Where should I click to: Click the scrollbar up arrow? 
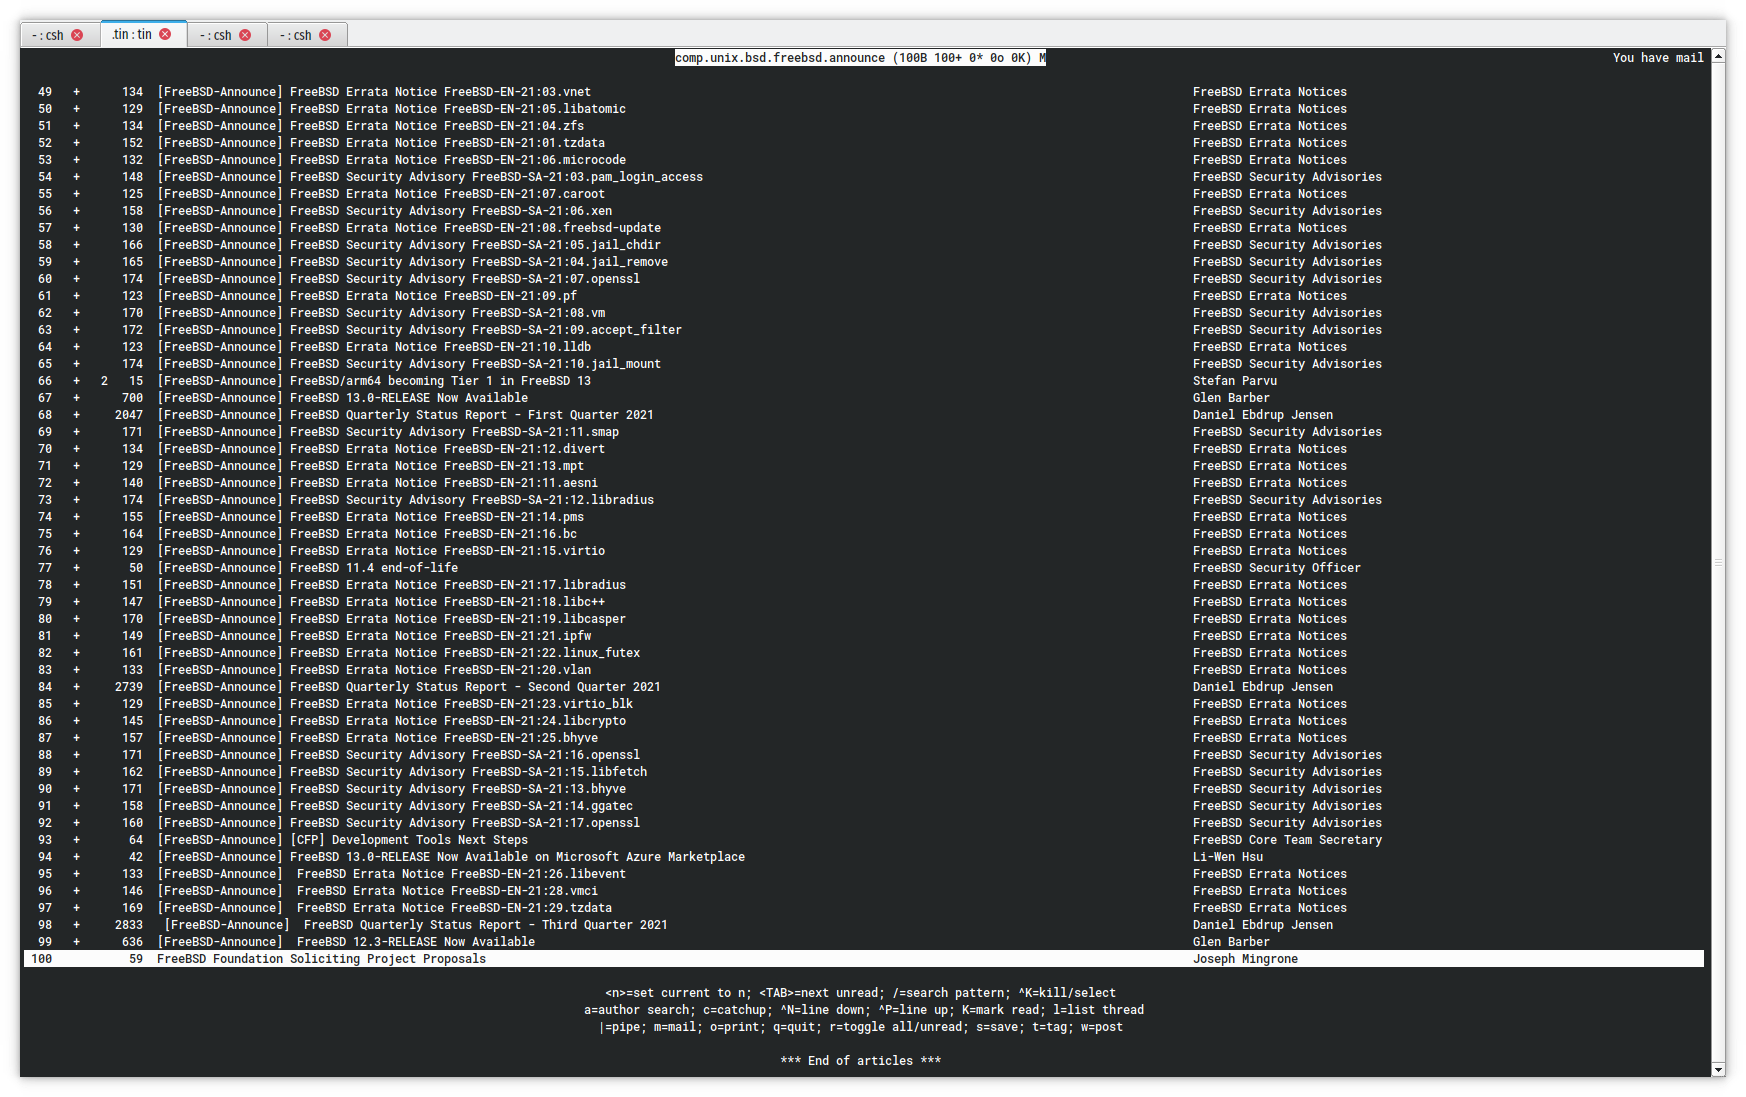coord(1718,56)
